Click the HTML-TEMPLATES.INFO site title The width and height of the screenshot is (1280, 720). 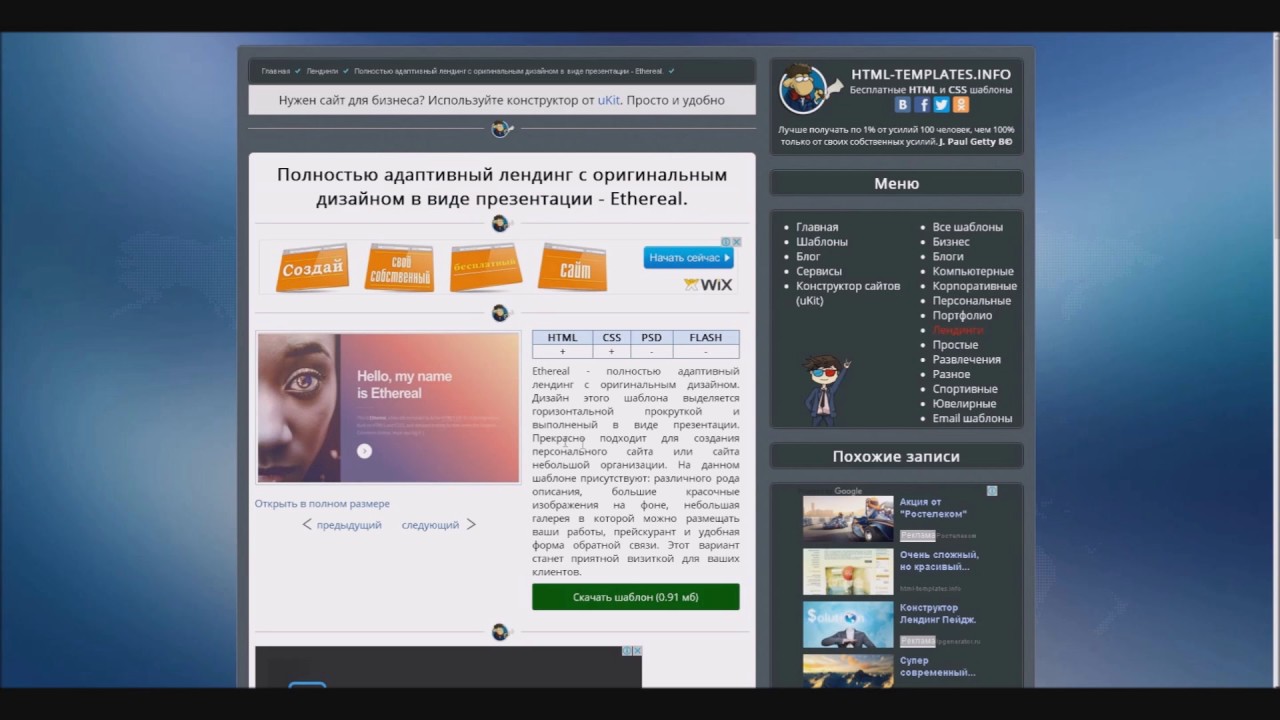tap(931, 74)
